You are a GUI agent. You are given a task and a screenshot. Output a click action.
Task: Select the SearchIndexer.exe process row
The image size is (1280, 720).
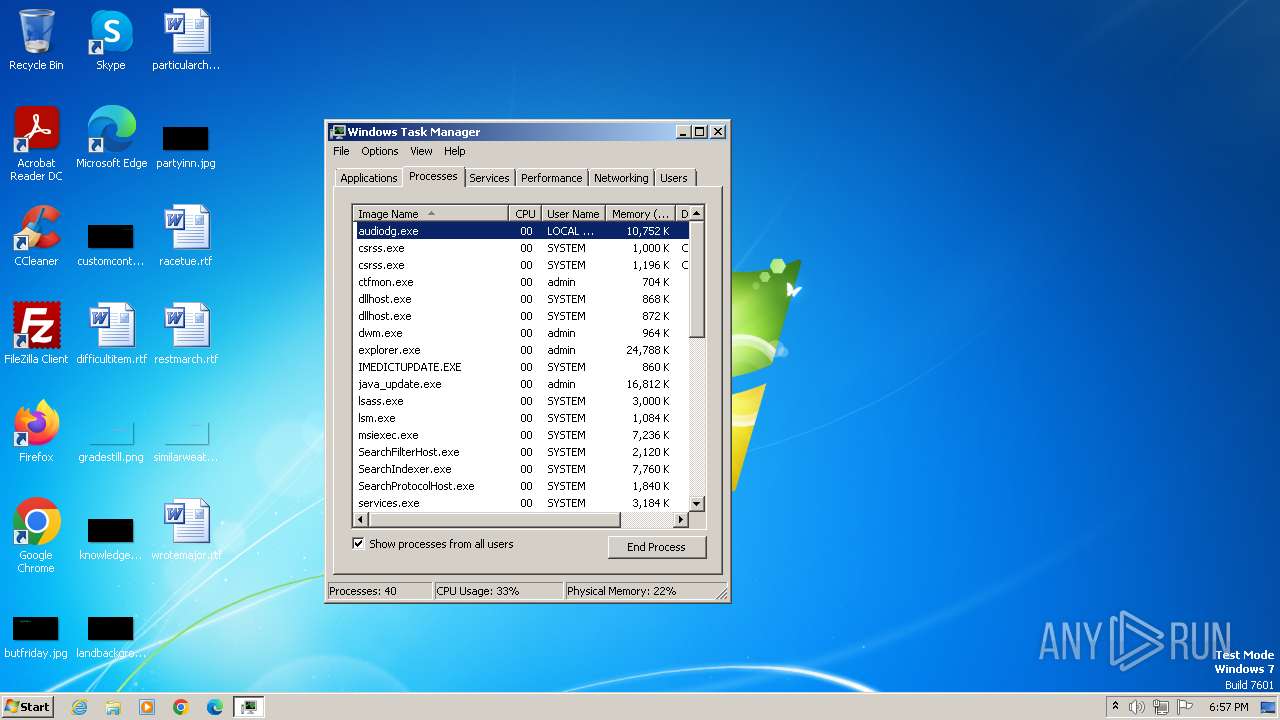pyautogui.click(x=522, y=469)
